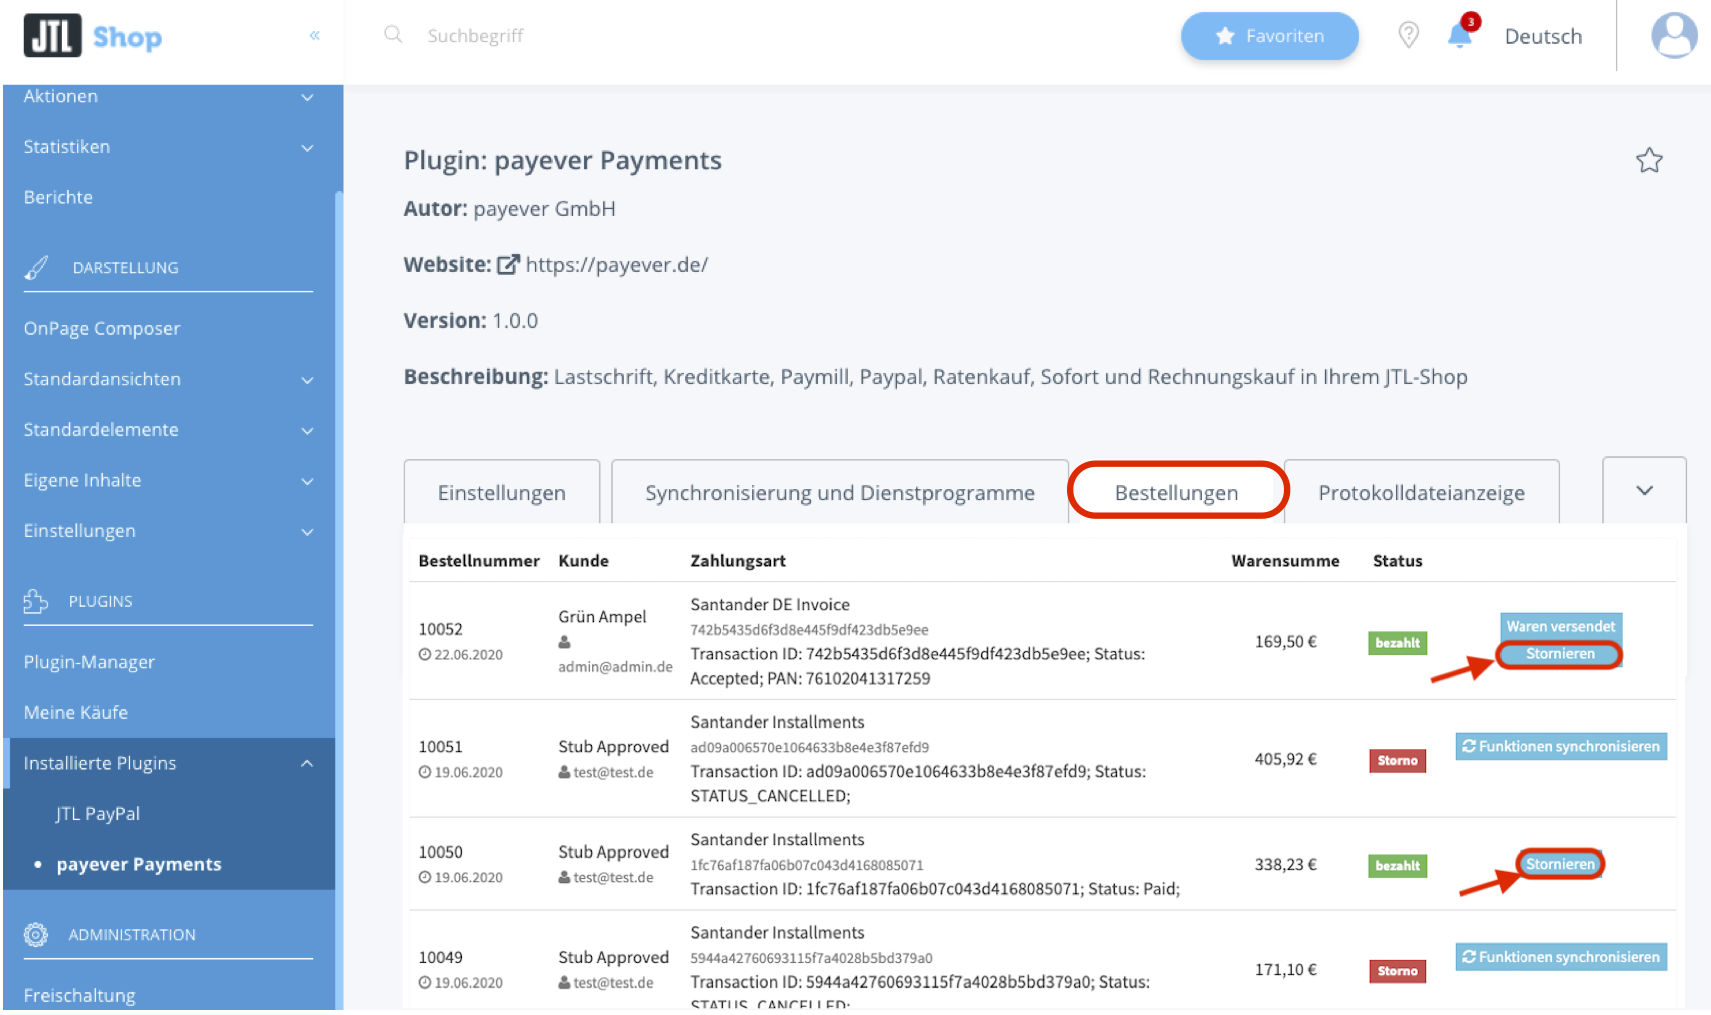This screenshot has width=1711, height=1015.
Task: Click the Administration gear icon
Action: coord(36,934)
